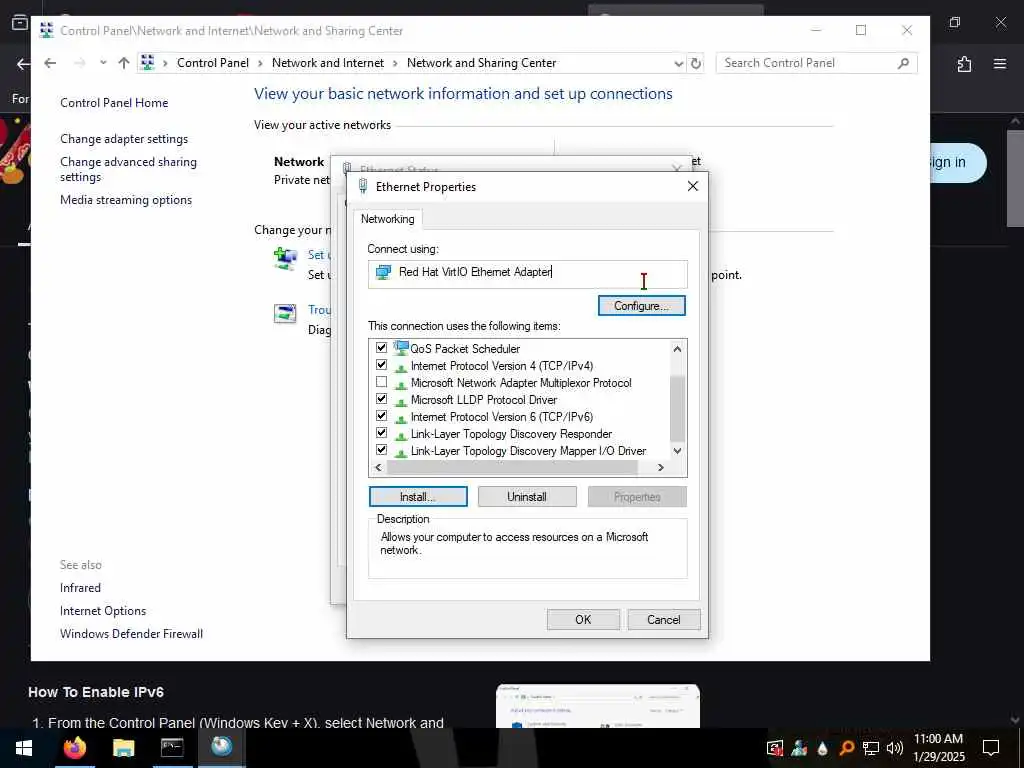This screenshot has width=1024, height=768.
Task: Click the up arrow of items list scrollbar
Action: pyautogui.click(x=677, y=349)
